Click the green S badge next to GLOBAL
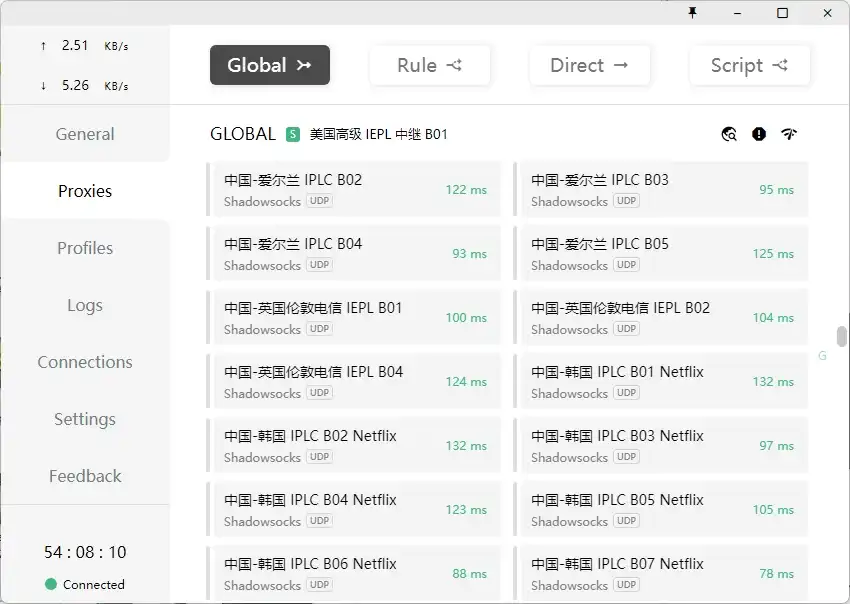The image size is (850, 604). pyautogui.click(x=293, y=134)
